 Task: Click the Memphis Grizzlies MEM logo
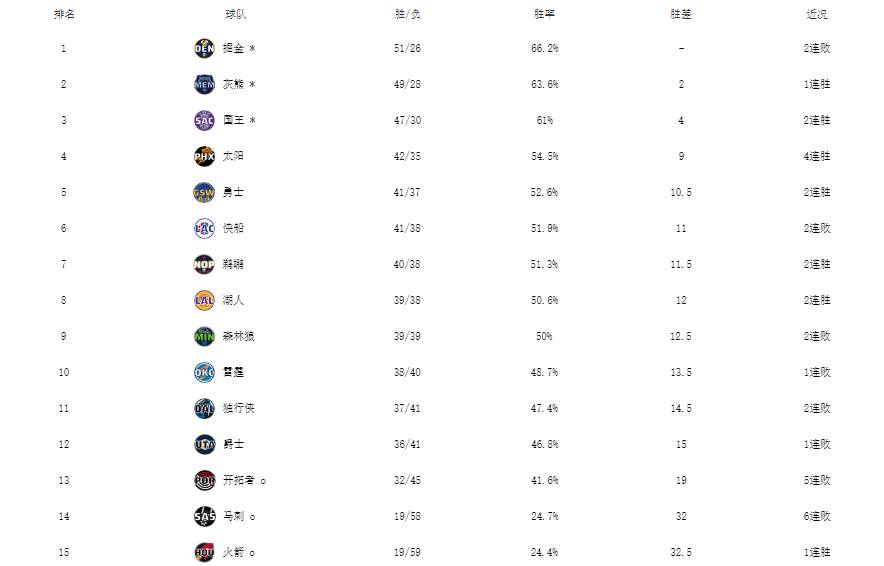[204, 85]
